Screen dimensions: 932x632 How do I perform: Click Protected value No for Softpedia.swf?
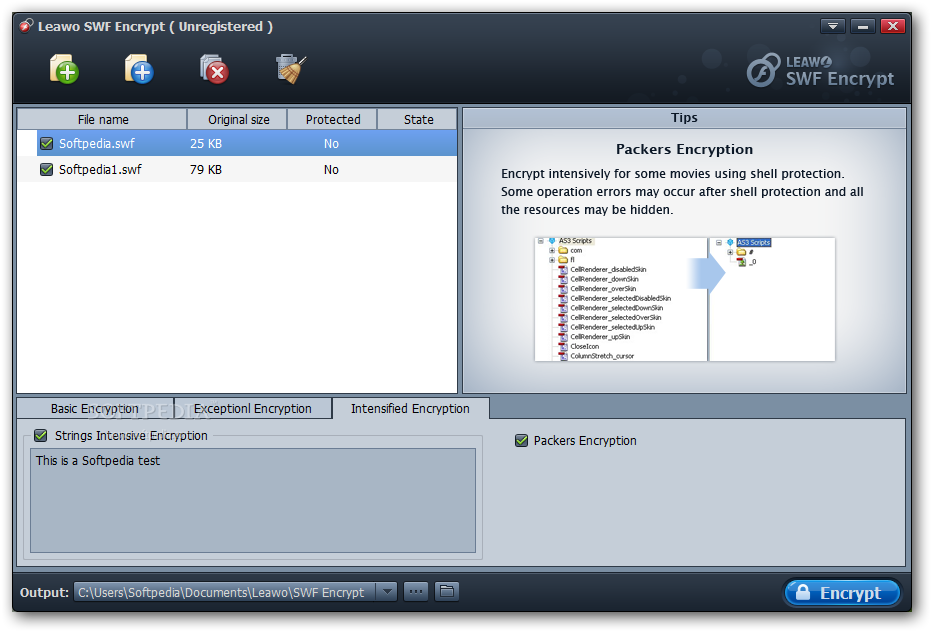pyautogui.click(x=331, y=143)
